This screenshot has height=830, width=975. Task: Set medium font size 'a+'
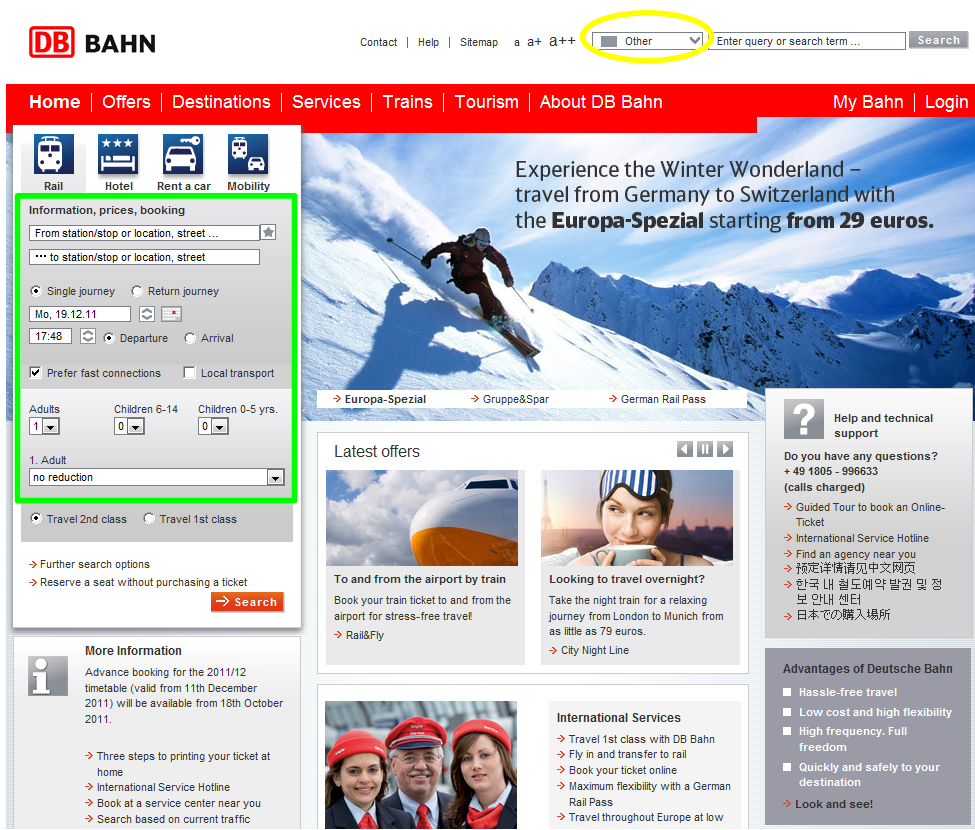(x=534, y=42)
